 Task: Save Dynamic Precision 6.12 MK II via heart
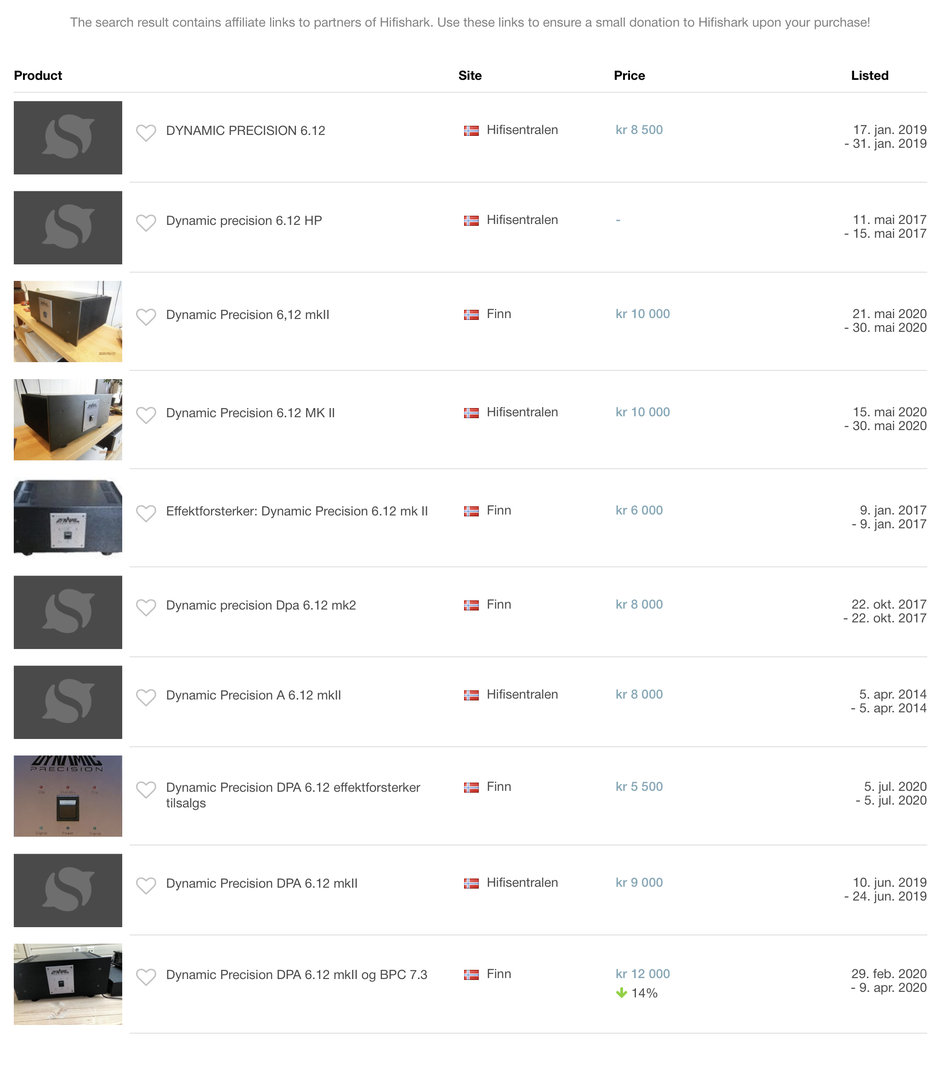[145, 415]
